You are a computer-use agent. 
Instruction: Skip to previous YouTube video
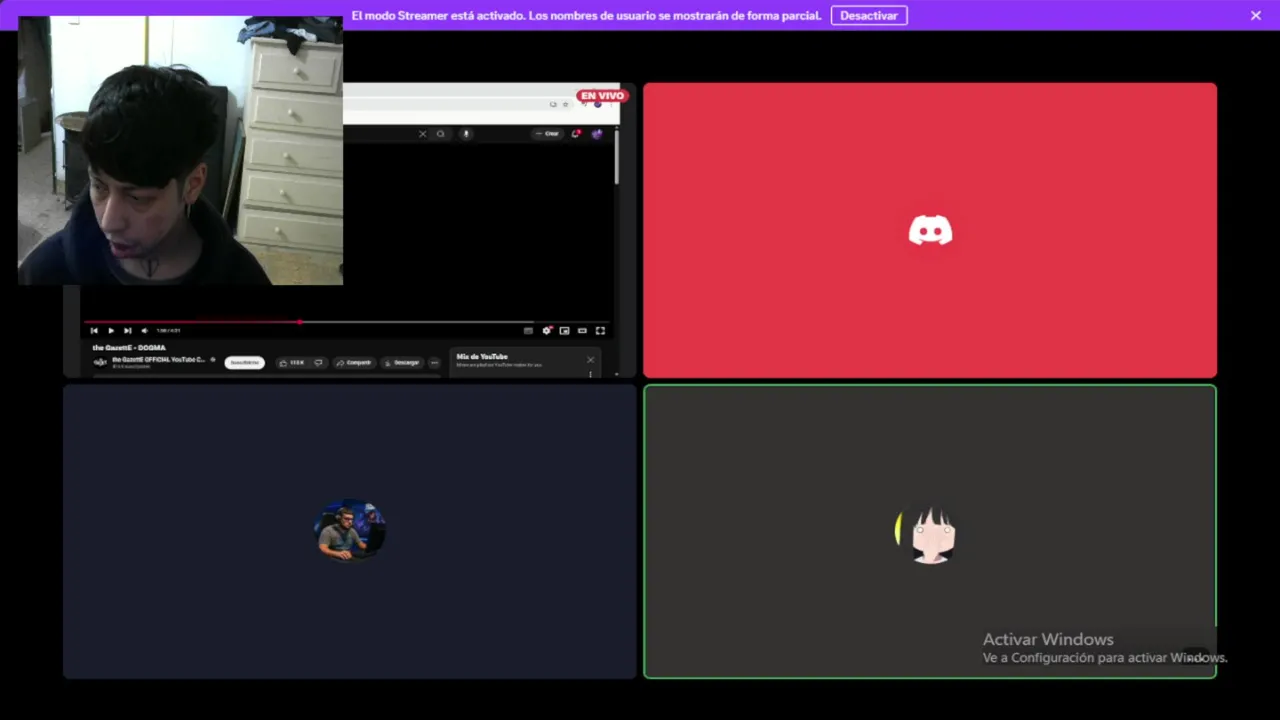point(94,330)
